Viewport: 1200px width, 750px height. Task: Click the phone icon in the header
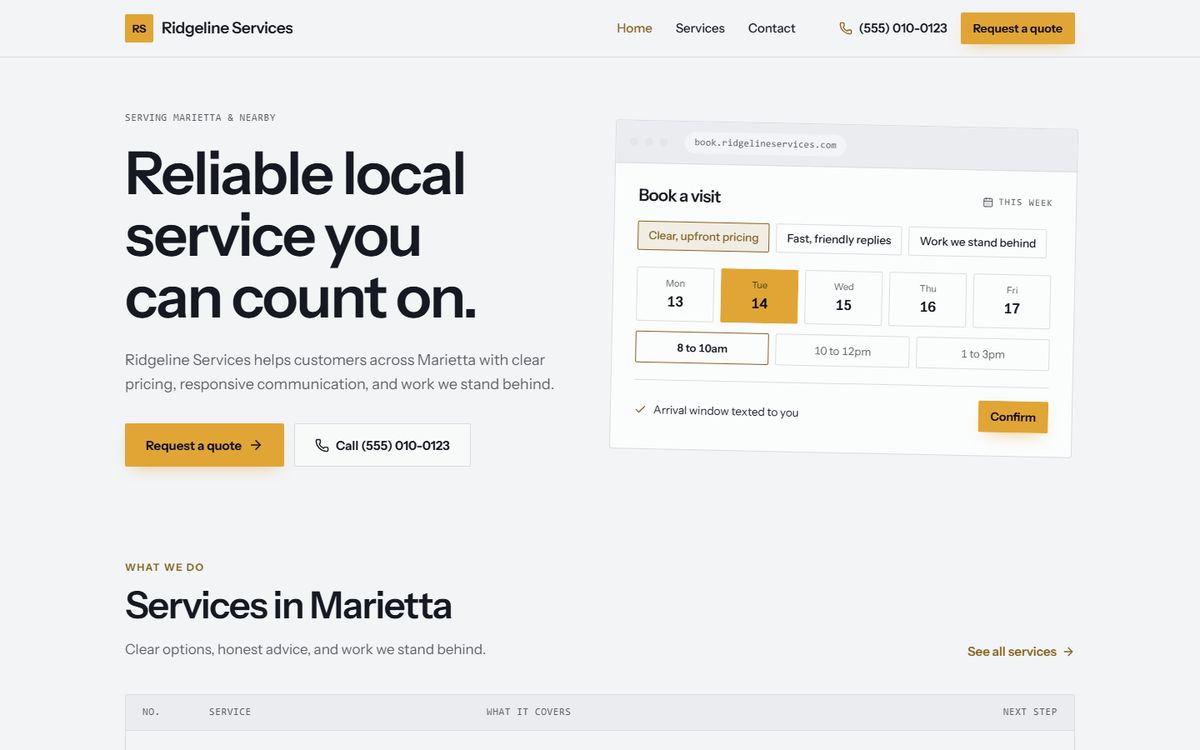pos(846,28)
